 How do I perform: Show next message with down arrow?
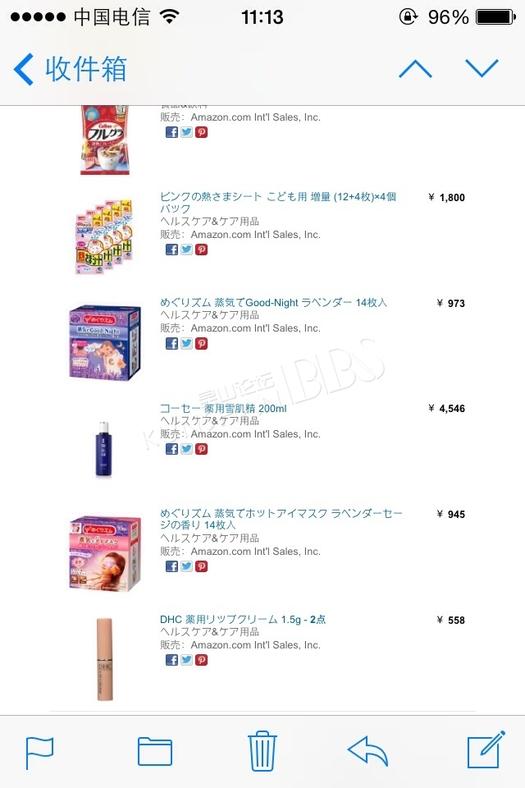click(481, 68)
